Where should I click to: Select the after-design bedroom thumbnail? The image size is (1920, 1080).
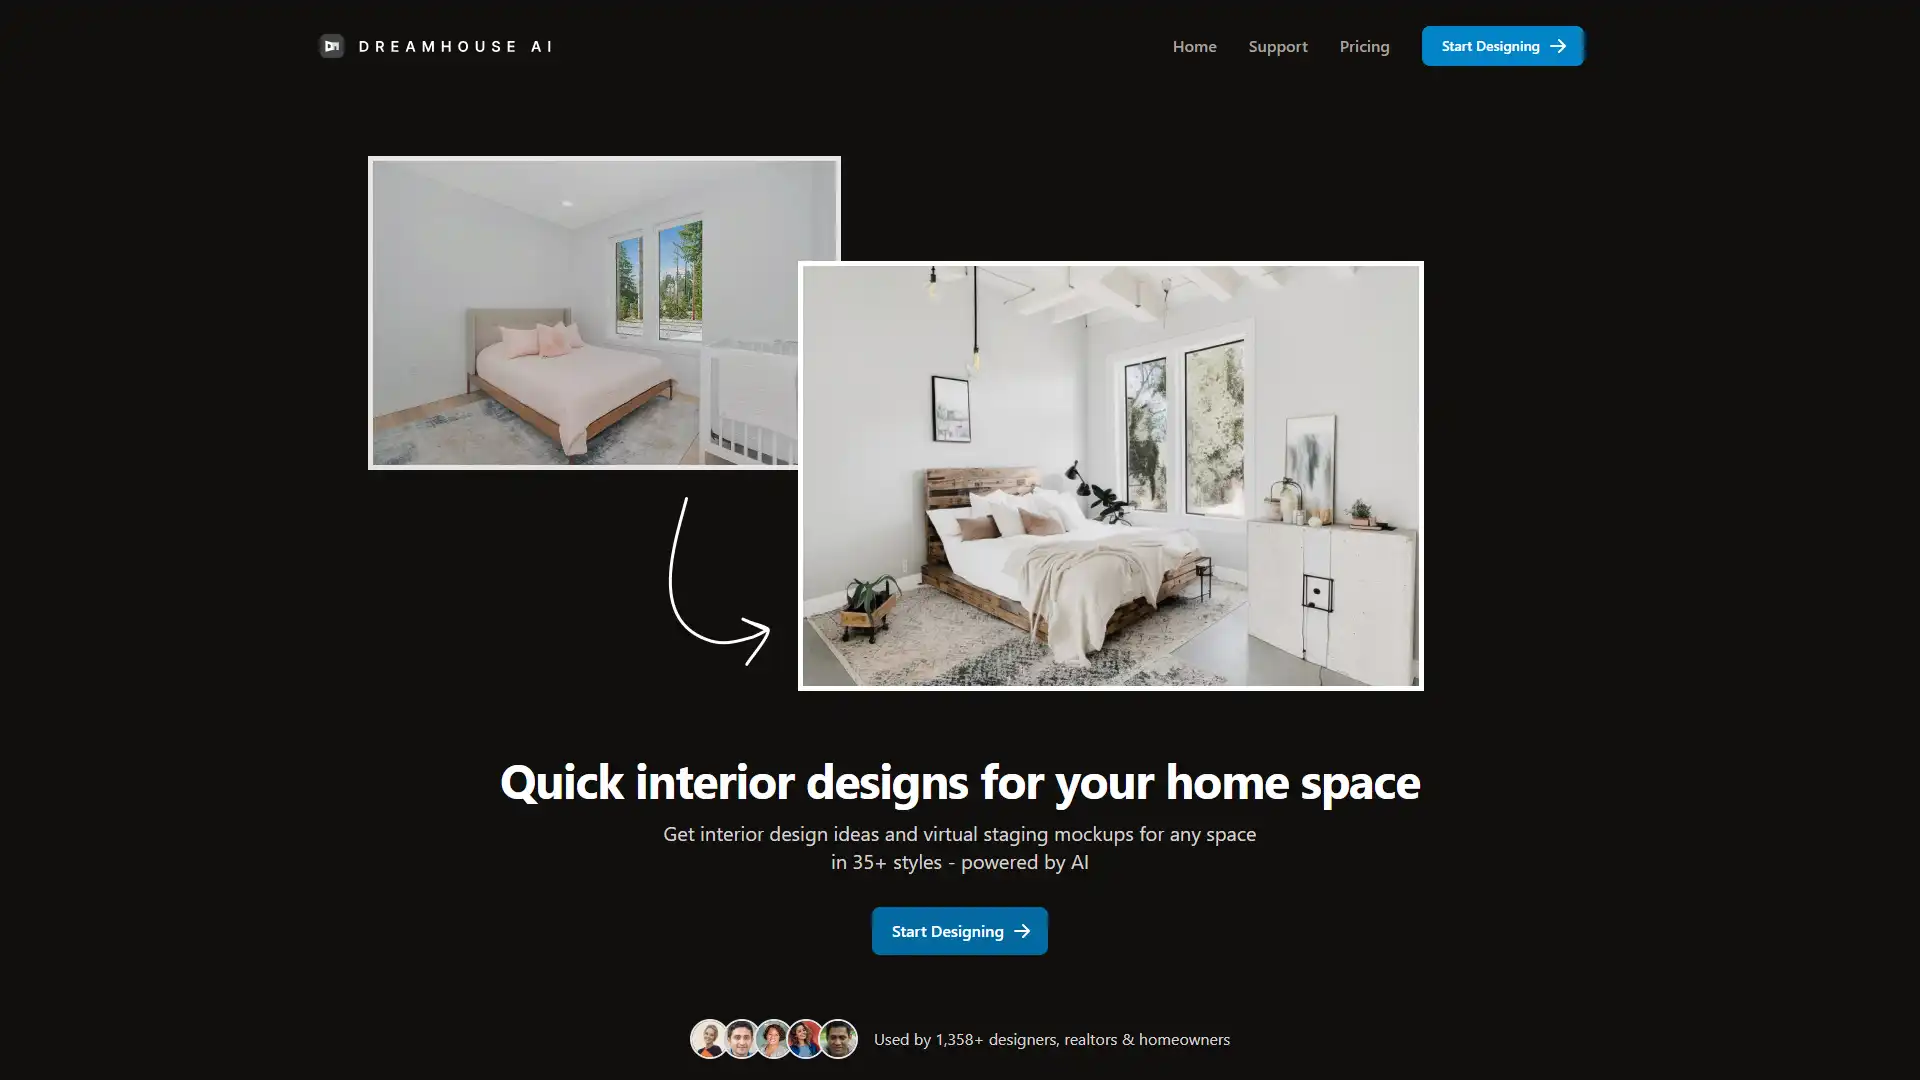1110,476
